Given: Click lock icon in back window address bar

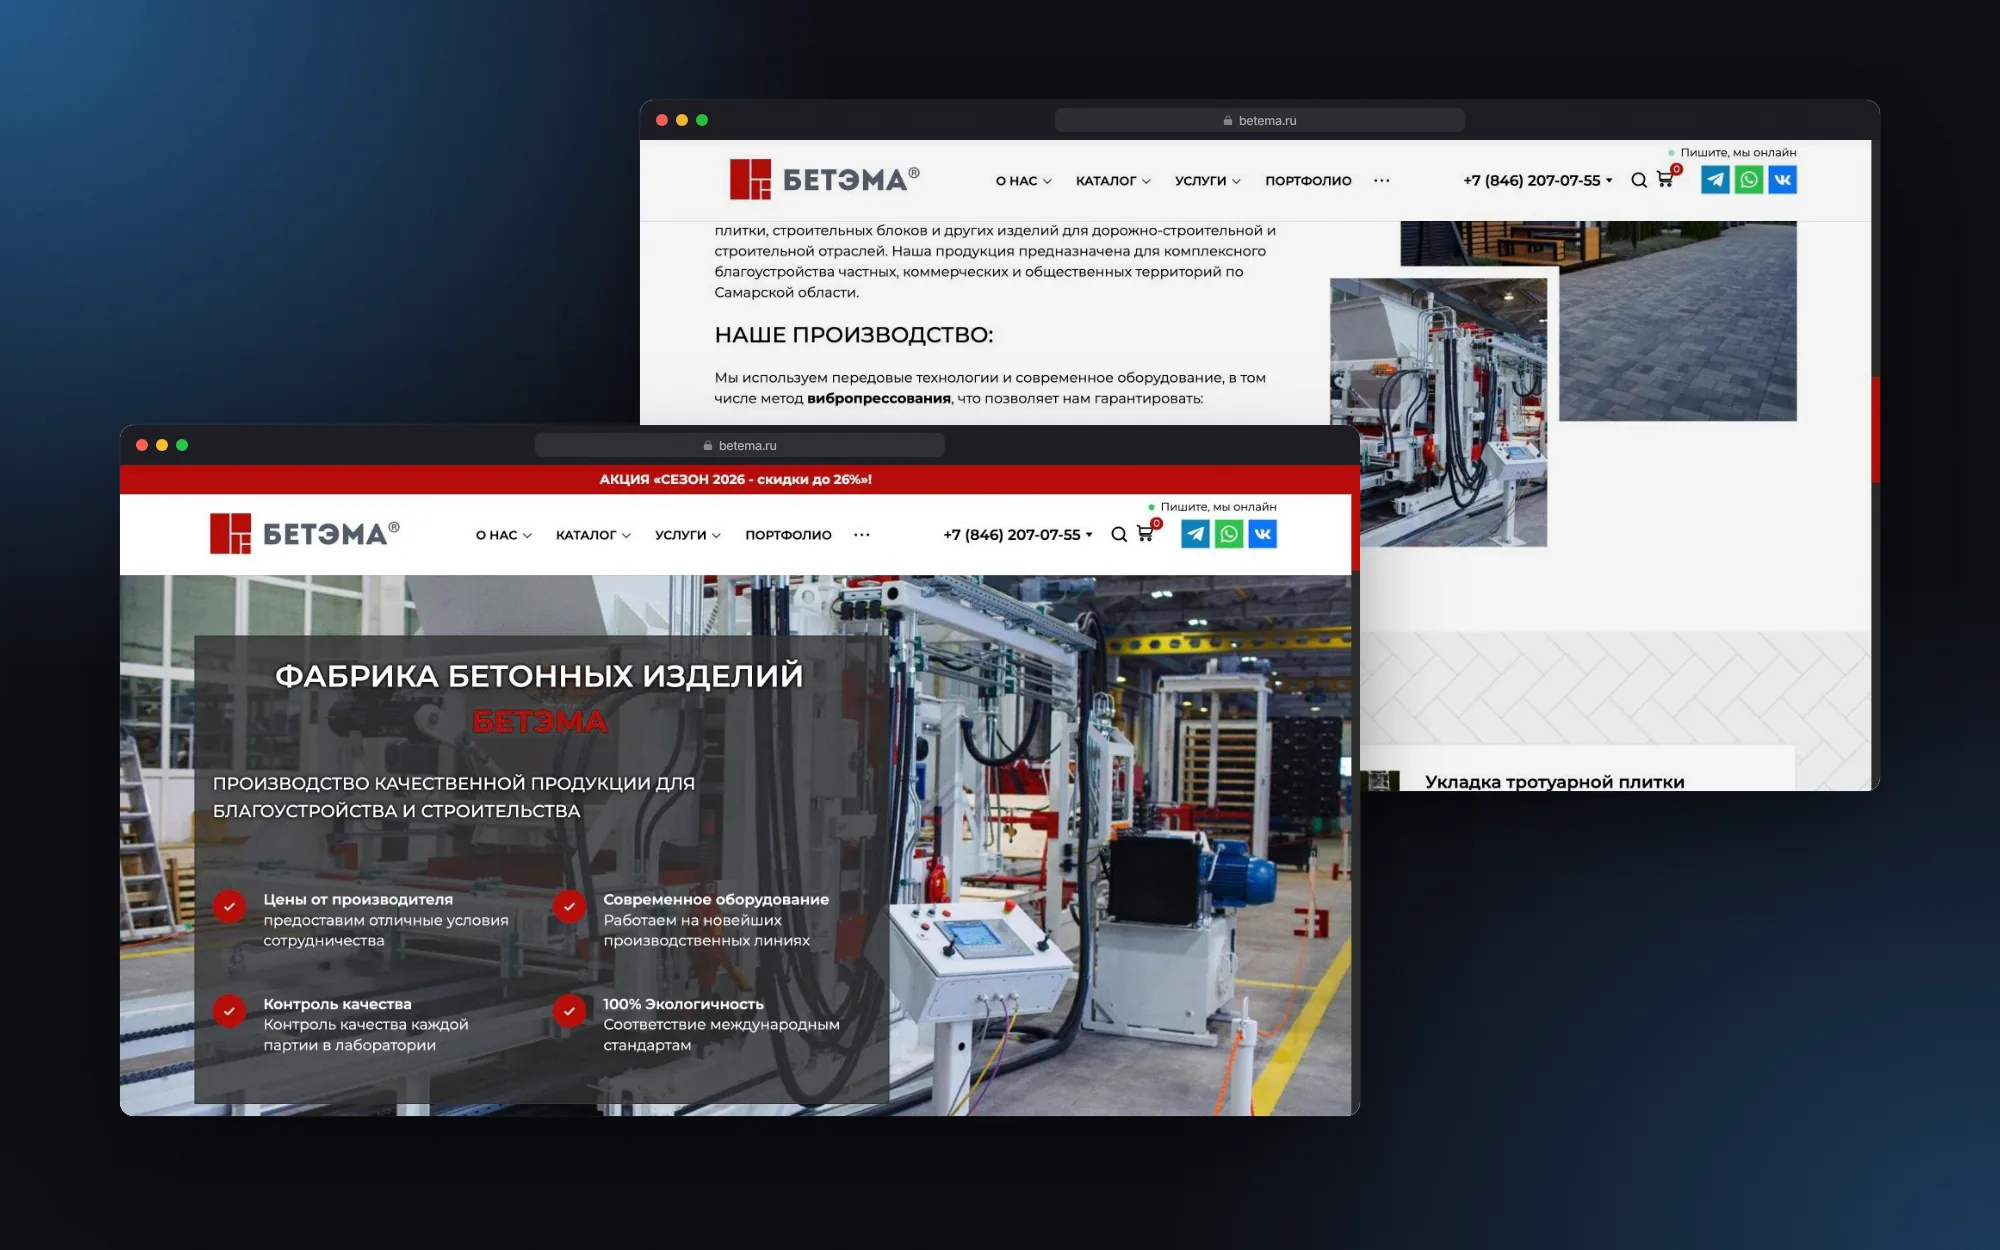Looking at the screenshot, I should (x=1228, y=121).
